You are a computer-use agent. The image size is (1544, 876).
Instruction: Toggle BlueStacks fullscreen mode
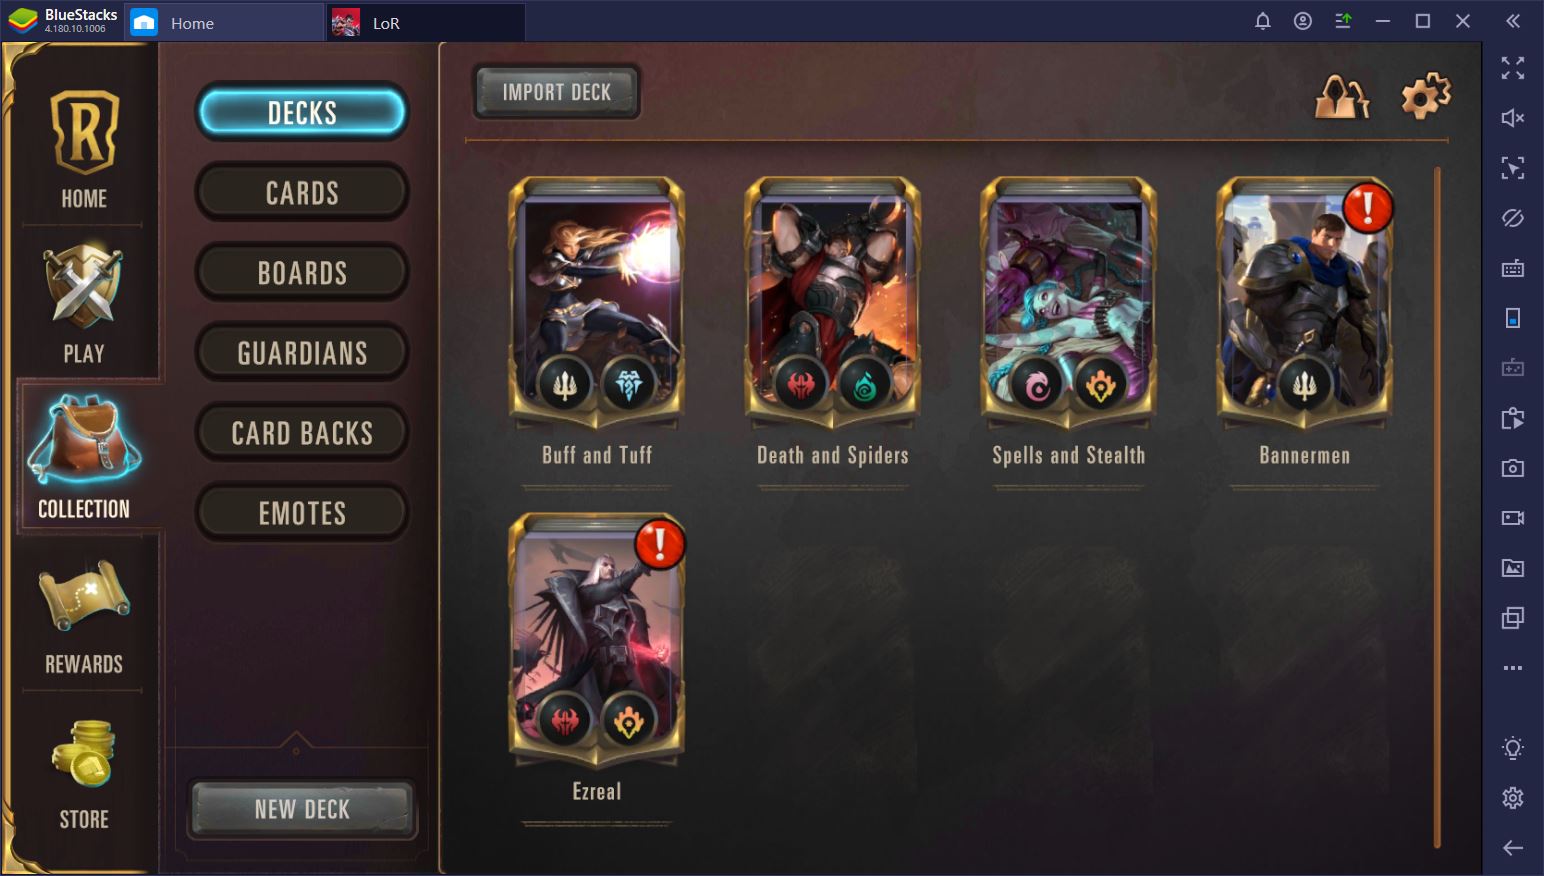coord(1513,68)
